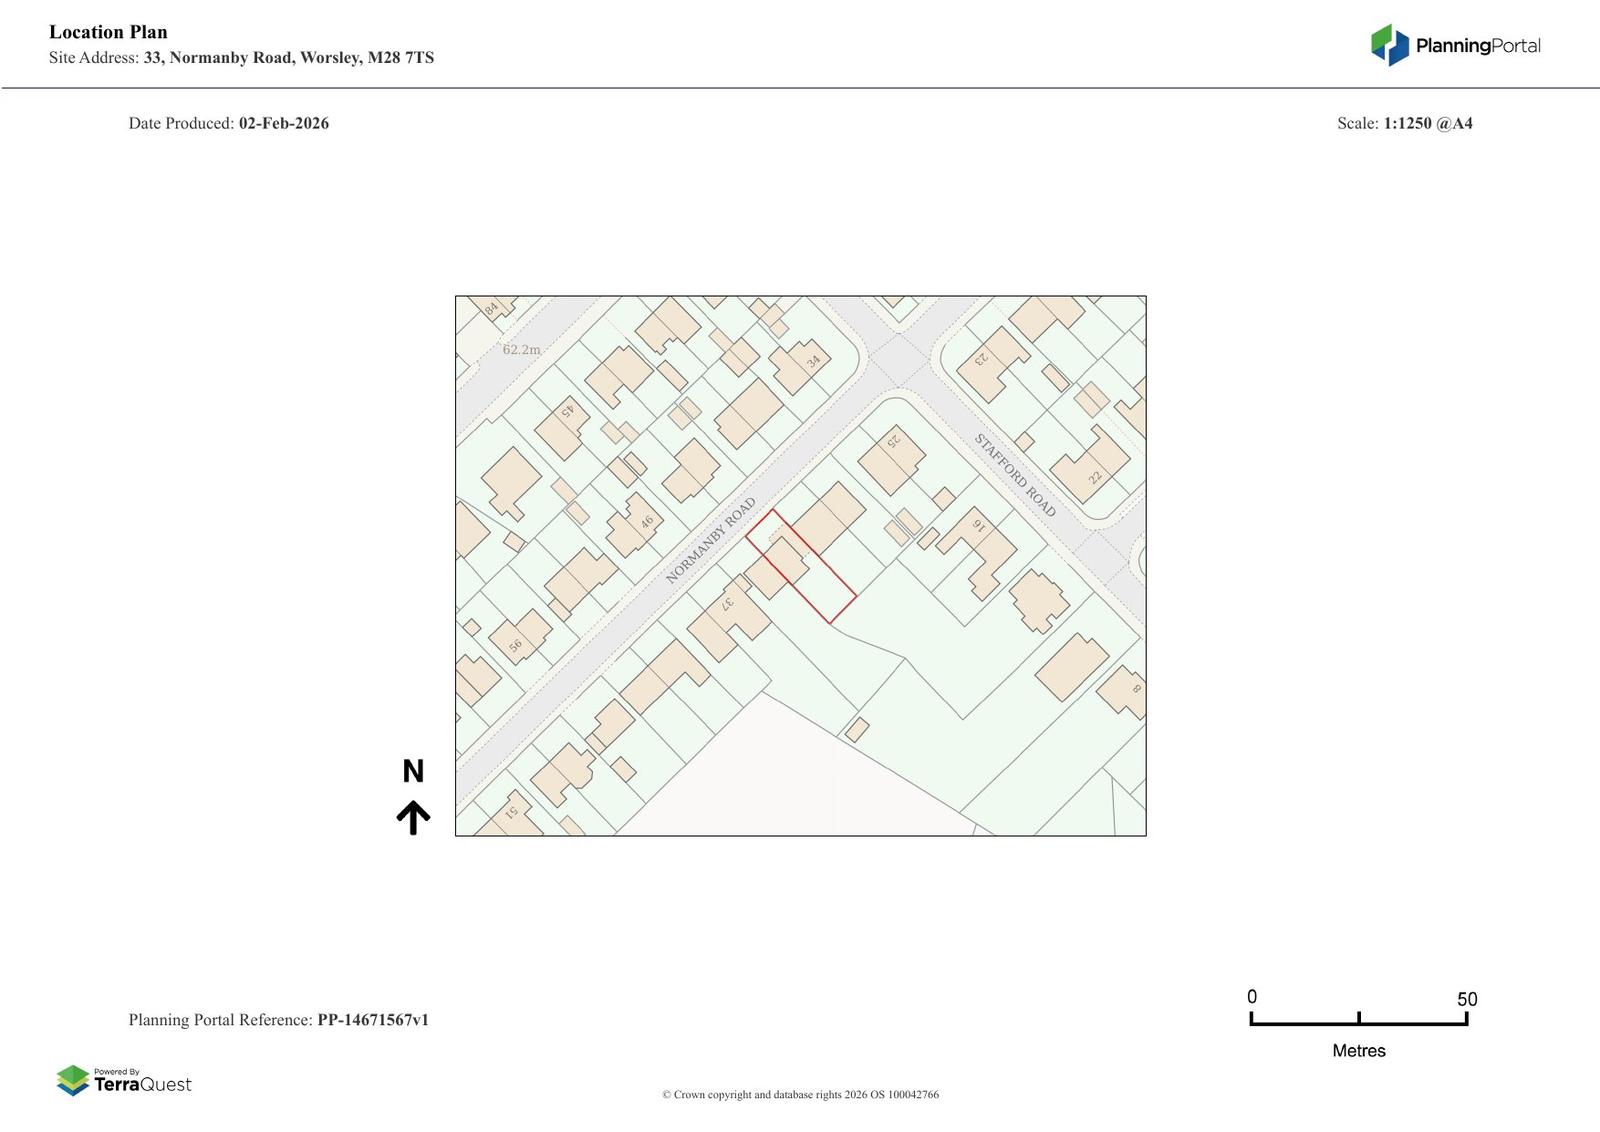Select the site address text
The width and height of the screenshot is (1600, 1132).
[x=241, y=58]
